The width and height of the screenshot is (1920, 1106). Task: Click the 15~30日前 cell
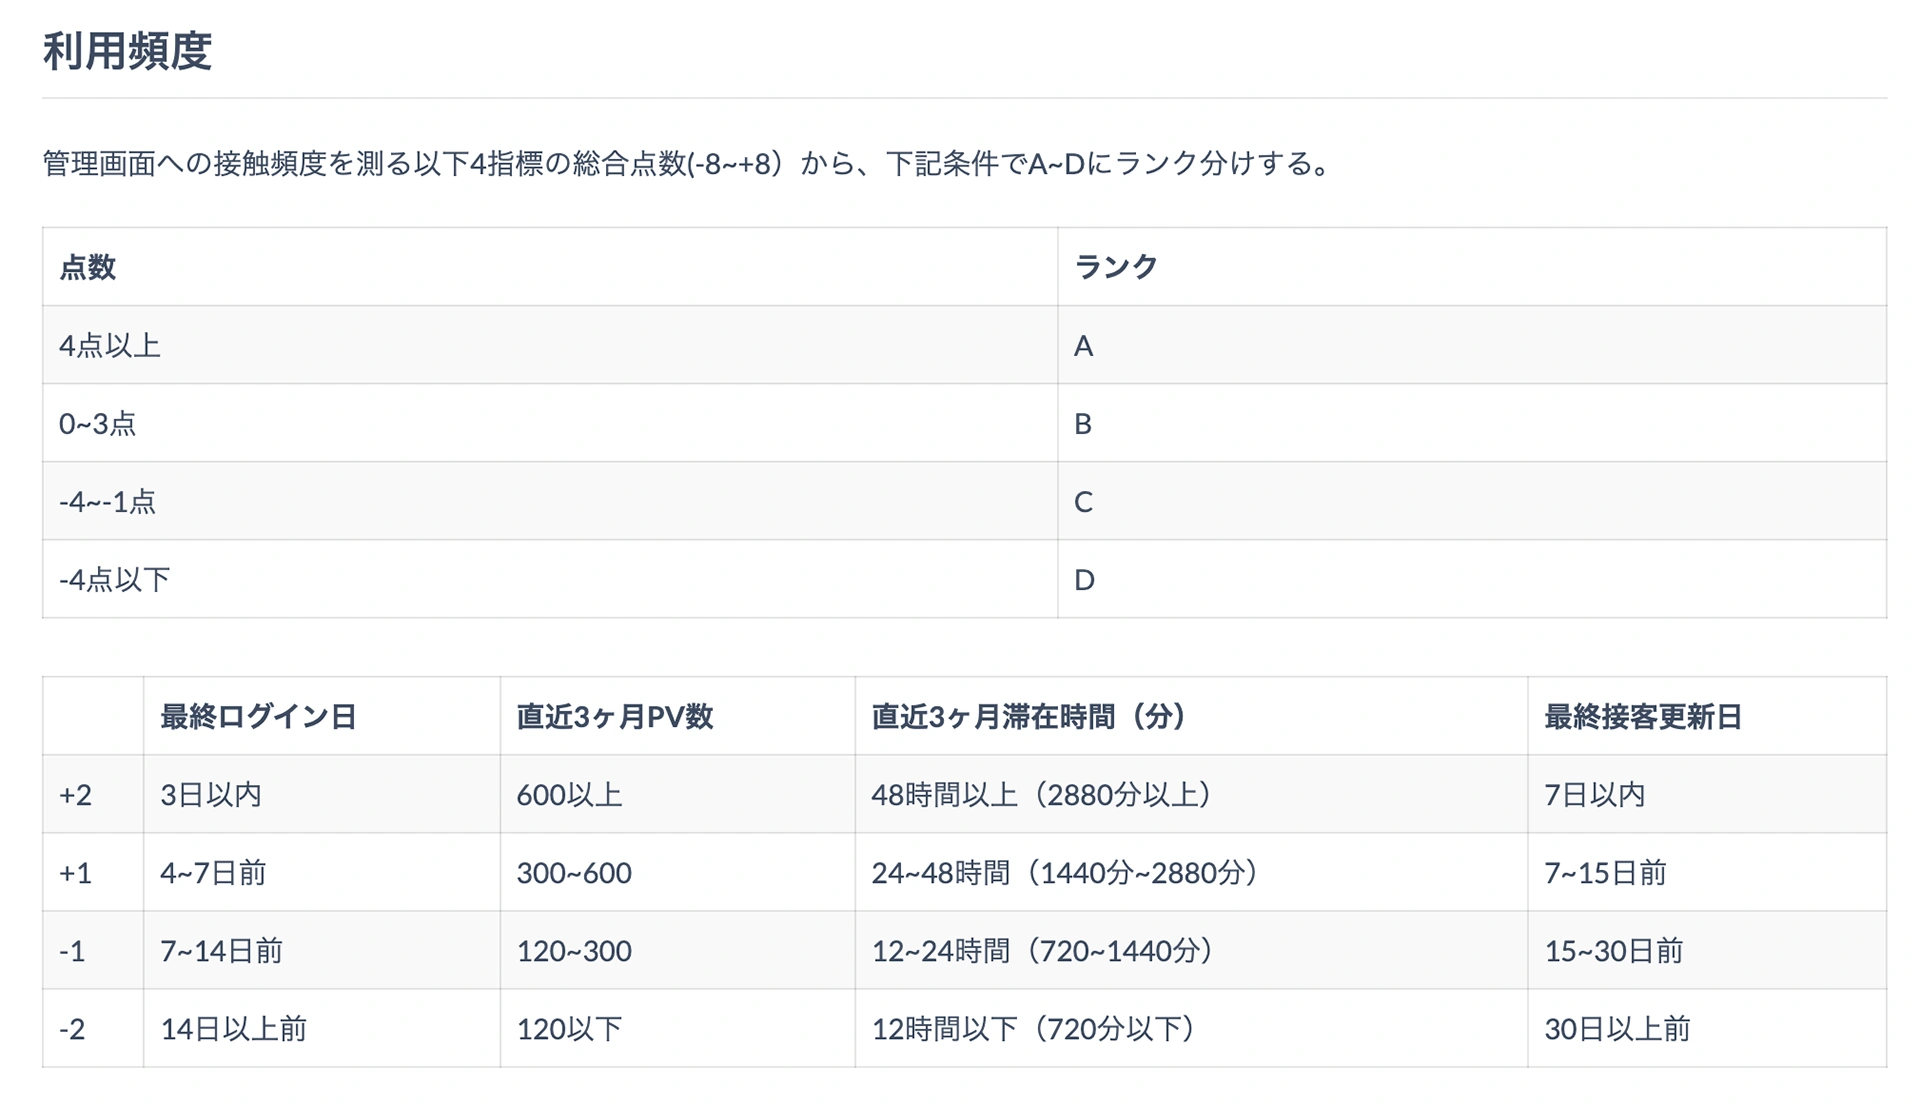[x=1707, y=950]
